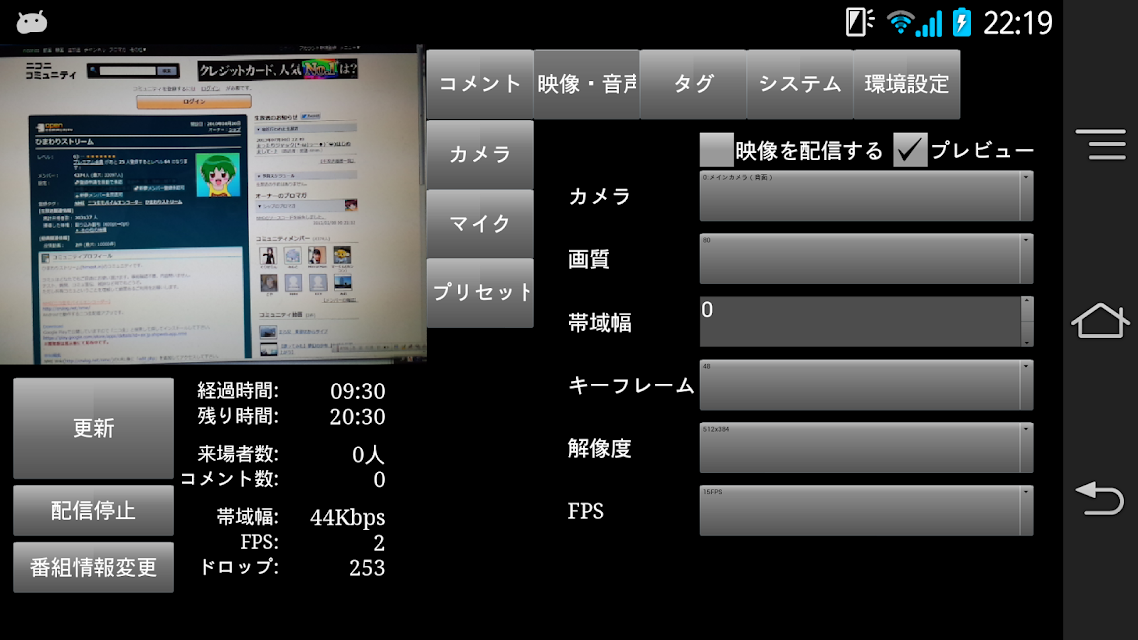The height and width of the screenshot is (640, 1138).
Task: Tap the mobile signal strength icon
Action: coord(930,23)
